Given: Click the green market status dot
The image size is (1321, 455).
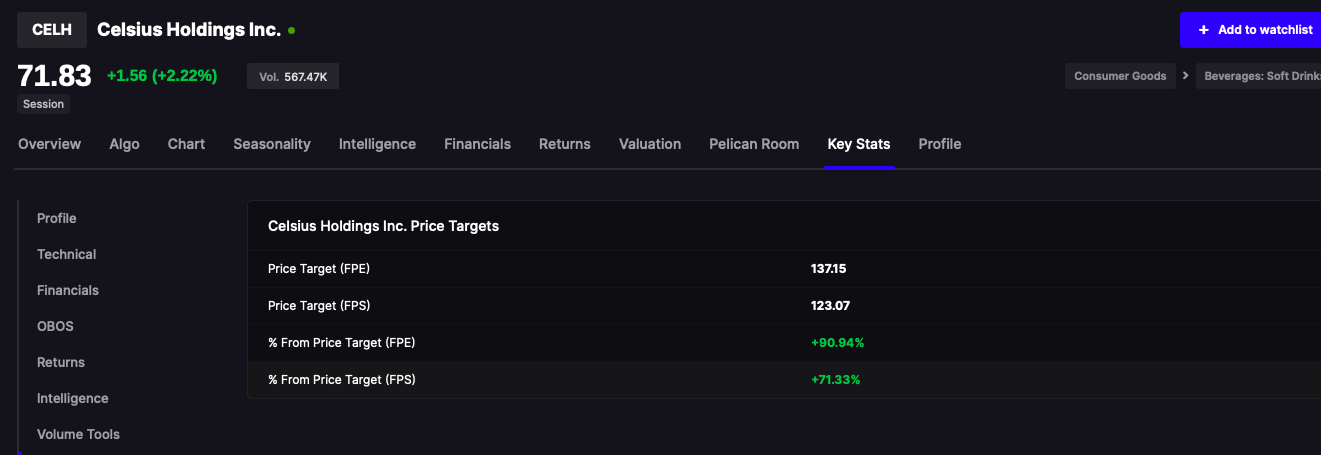Looking at the screenshot, I should click(x=291, y=30).
